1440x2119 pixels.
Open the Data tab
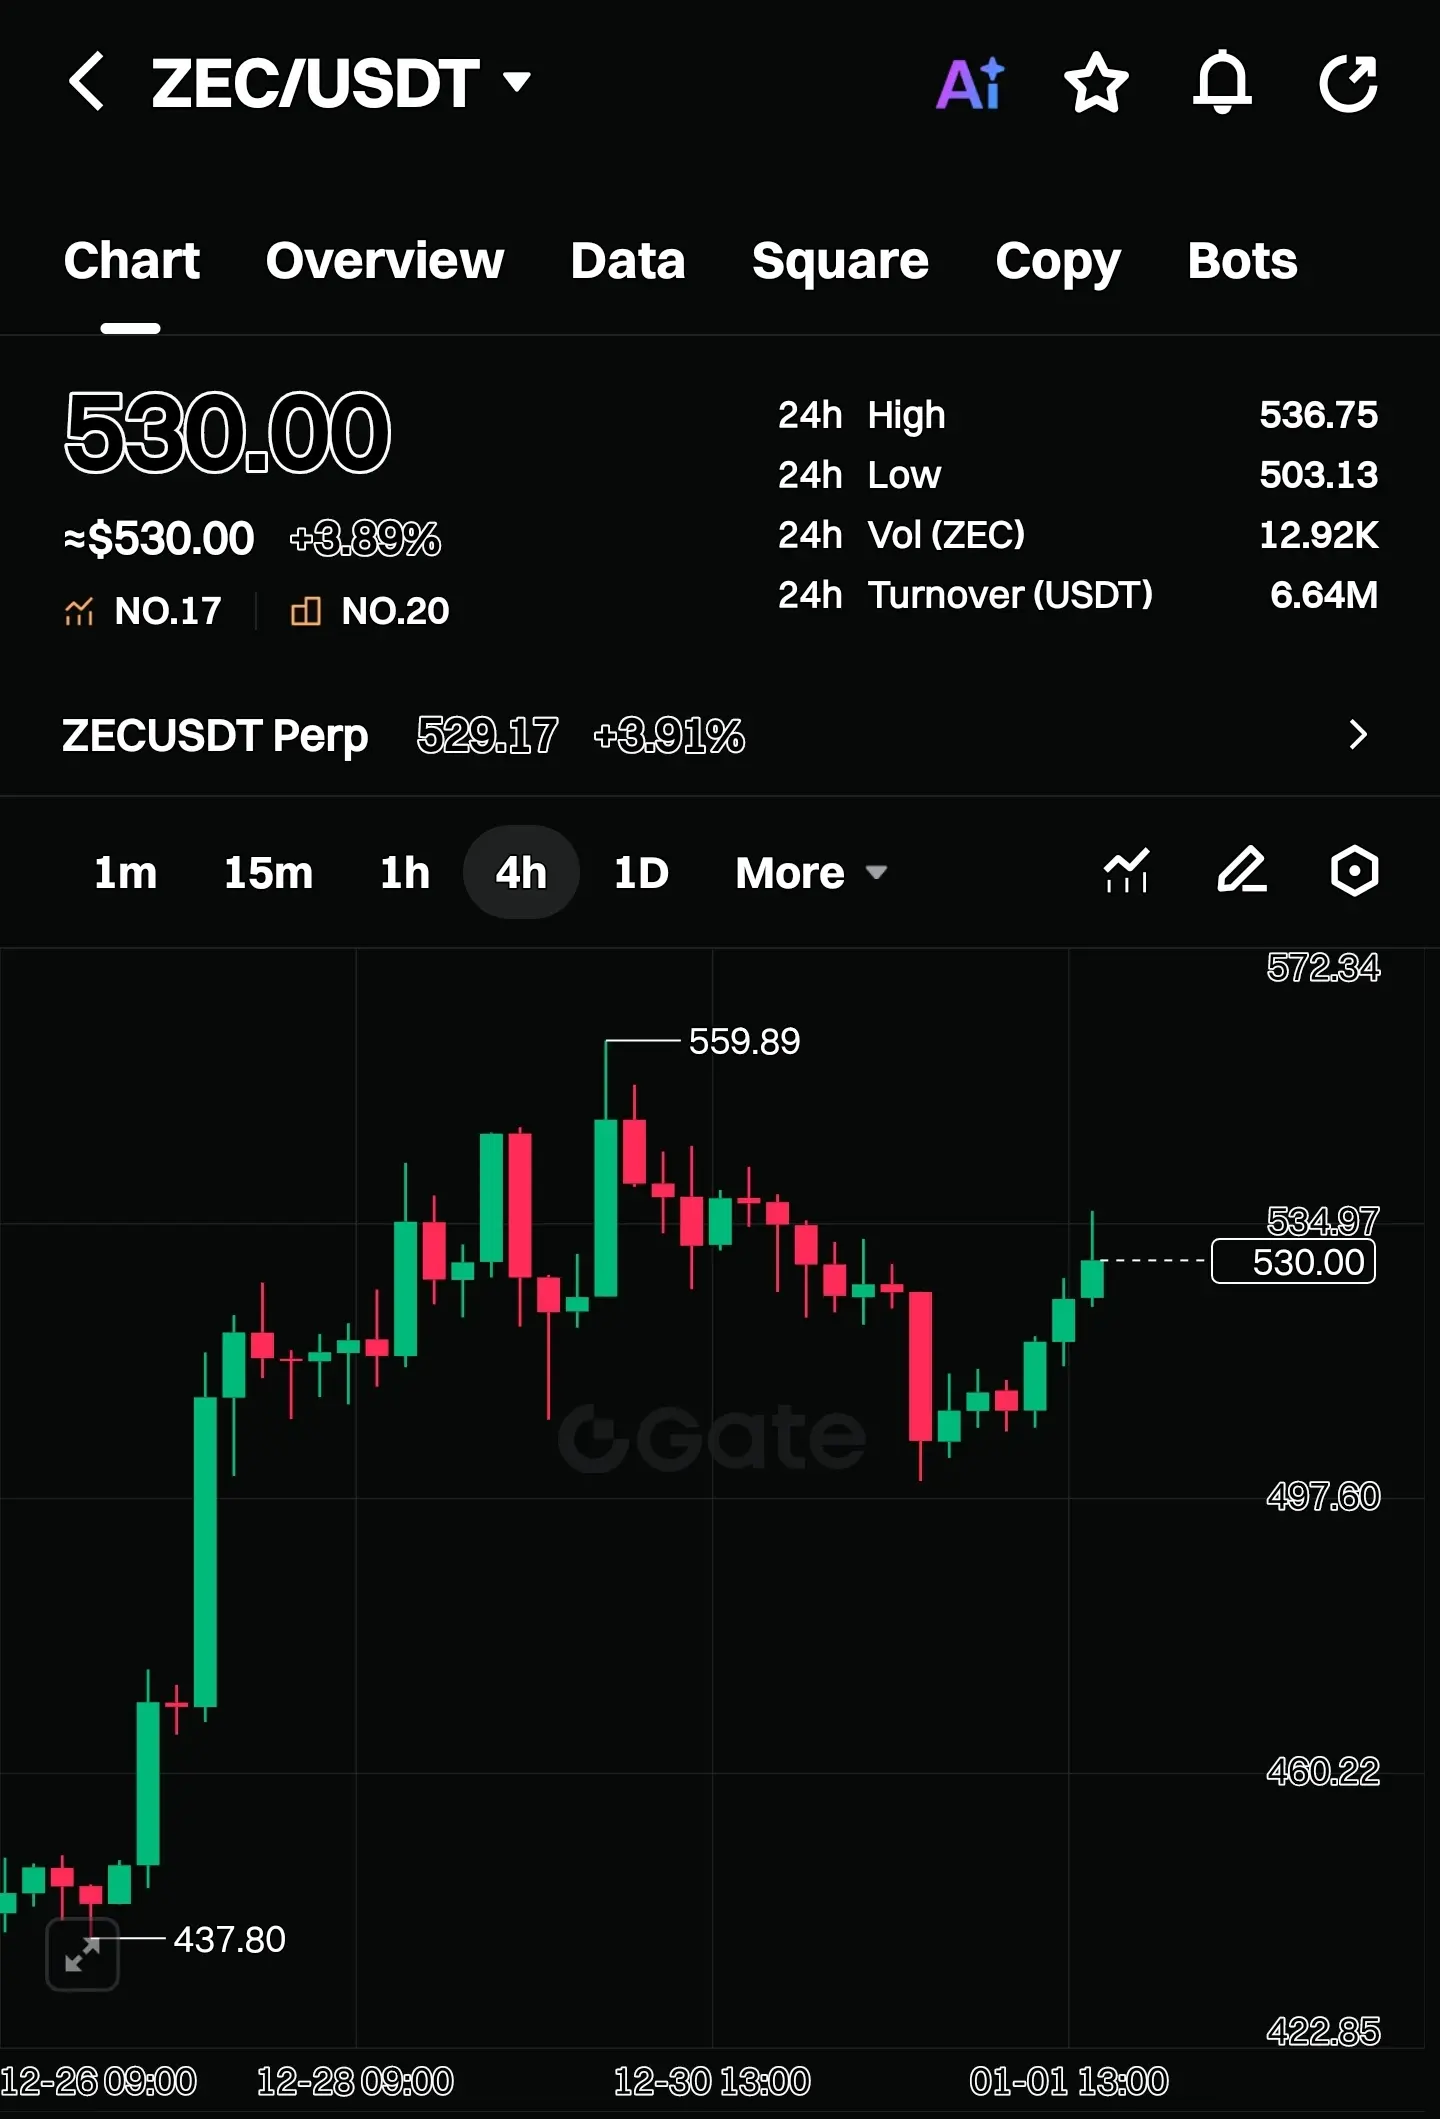(x=628, y=261)
